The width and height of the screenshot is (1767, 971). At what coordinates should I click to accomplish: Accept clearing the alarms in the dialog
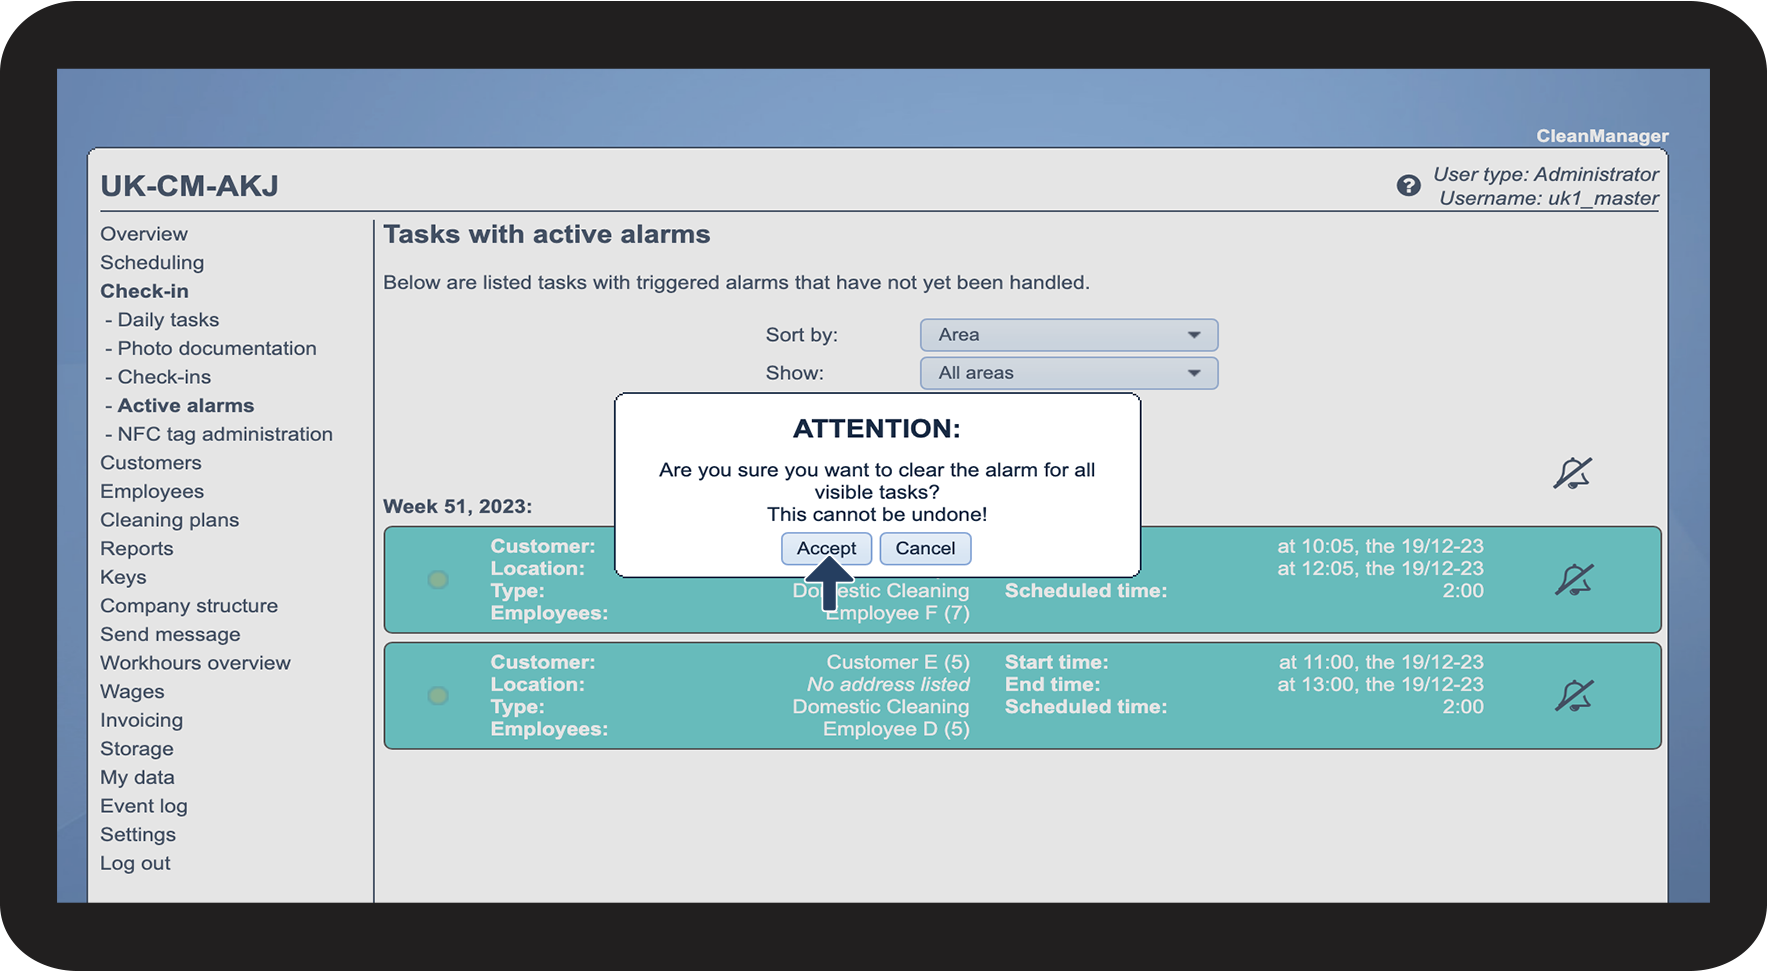click(x=826, y=548)
